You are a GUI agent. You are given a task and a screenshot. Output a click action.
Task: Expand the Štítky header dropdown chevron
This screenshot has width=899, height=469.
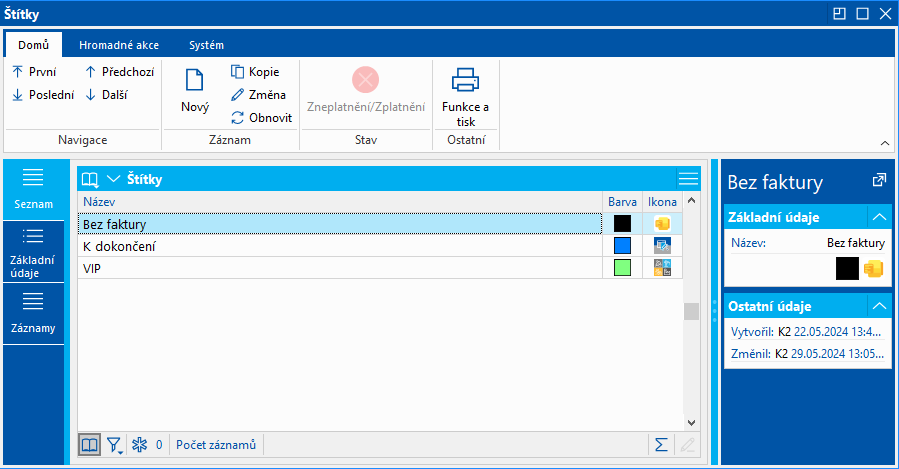tap(114, 179)
